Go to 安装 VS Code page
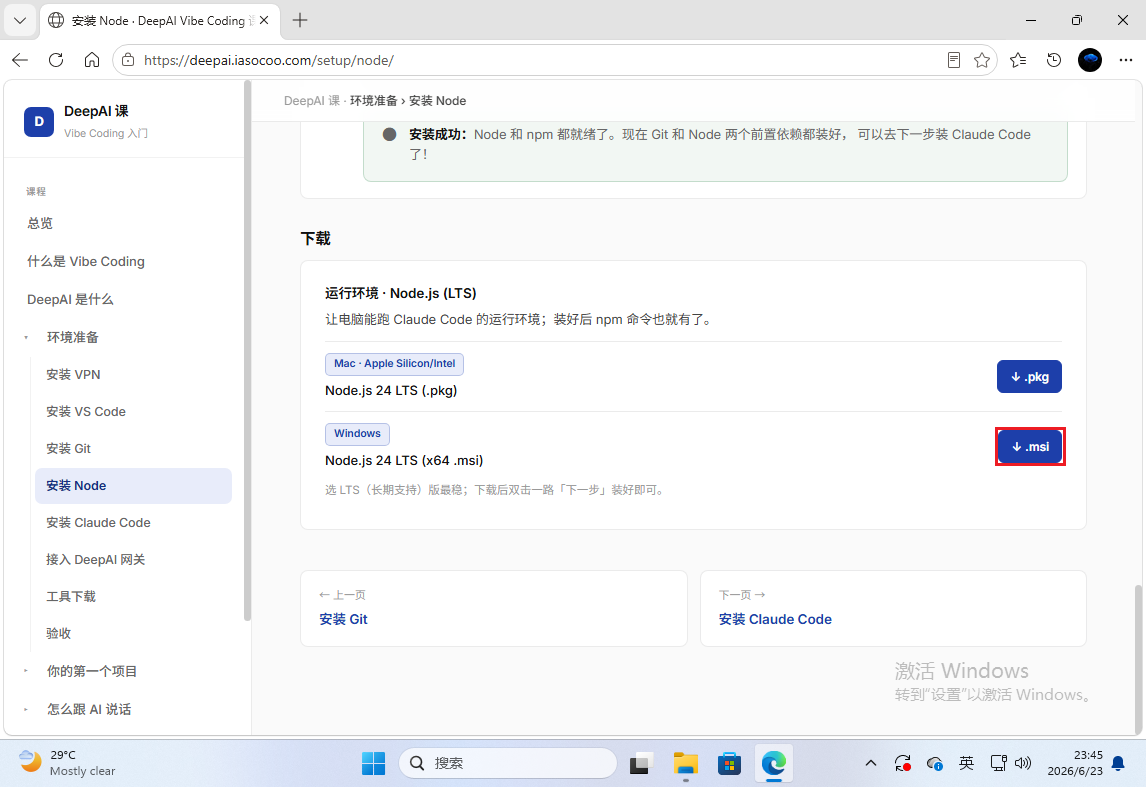1146x787 pixels. click(86, 411)
